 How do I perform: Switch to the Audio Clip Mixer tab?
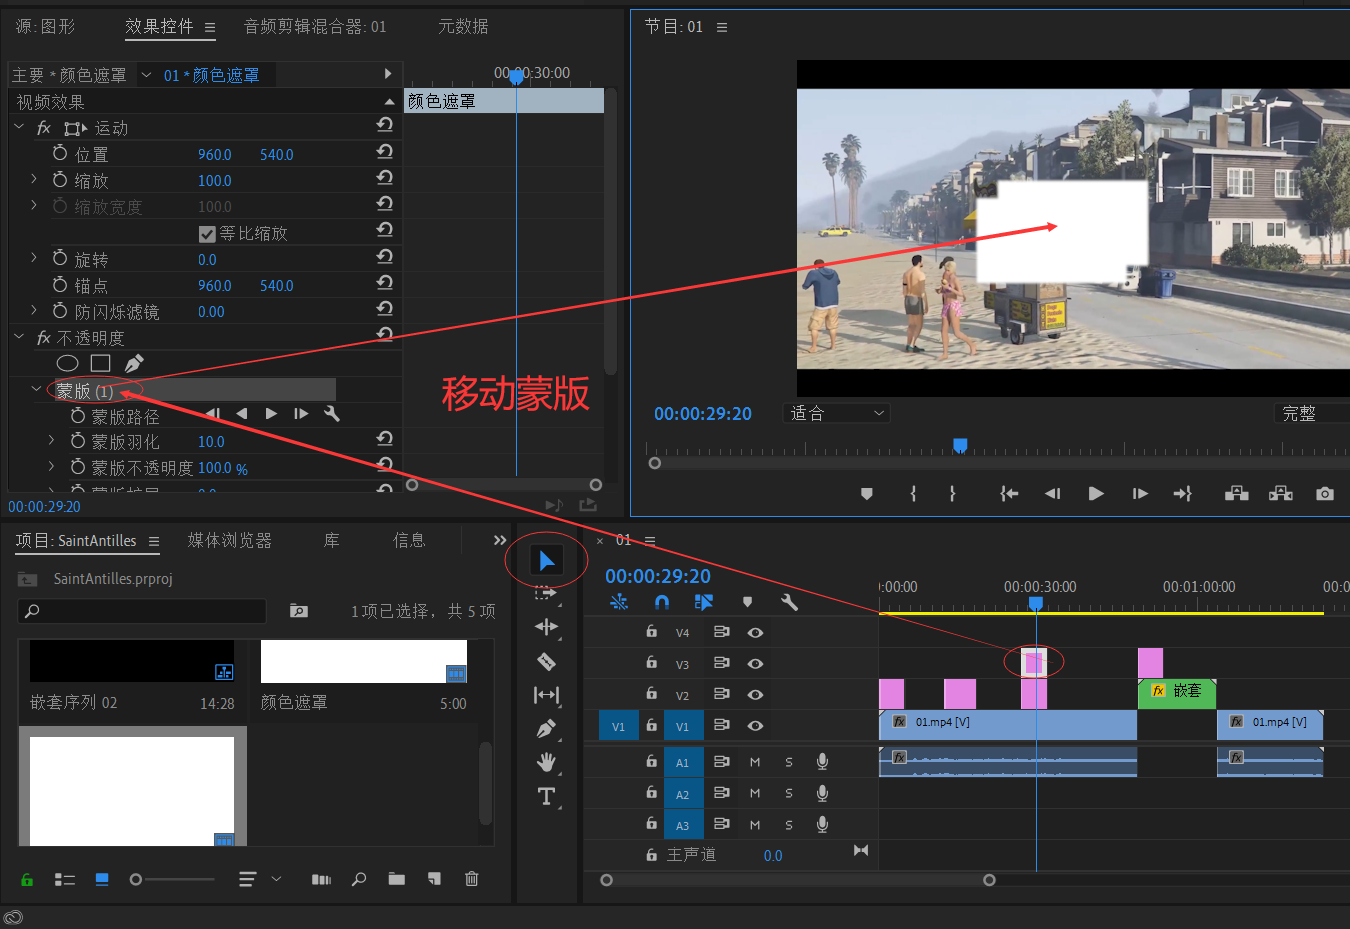[x=315, y=27]
